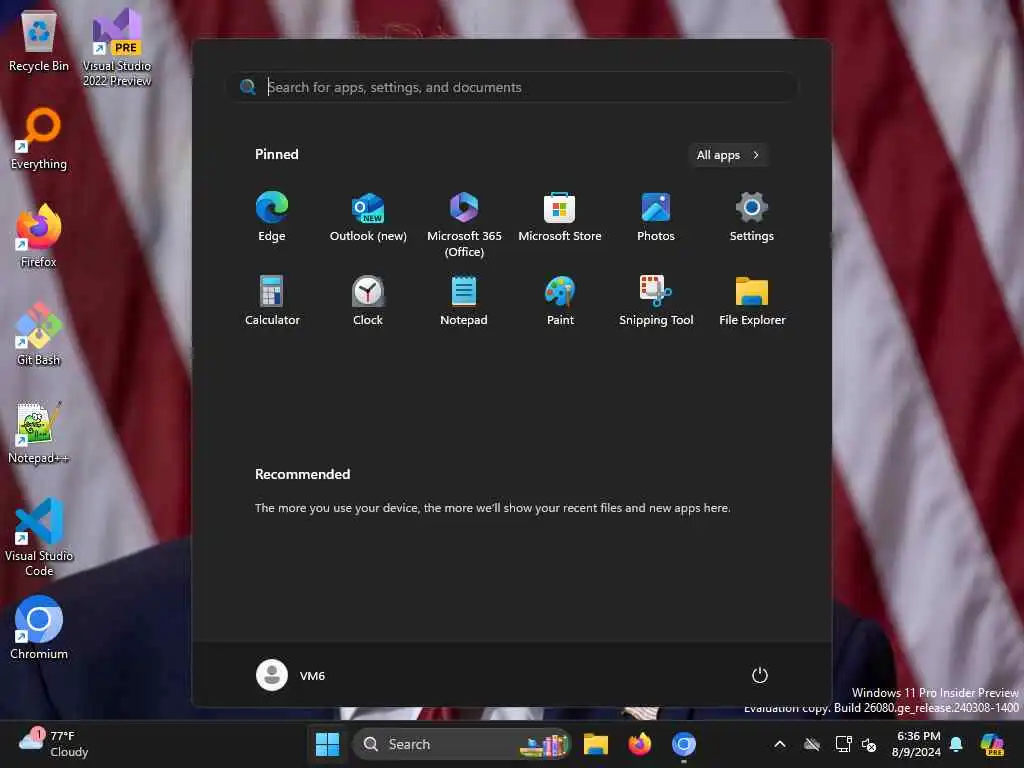Open Snipping Tool pinned app
Image resolution: width=1024 pixels, height=768 pixels.
pyautogui.click(x=656, y=301)
